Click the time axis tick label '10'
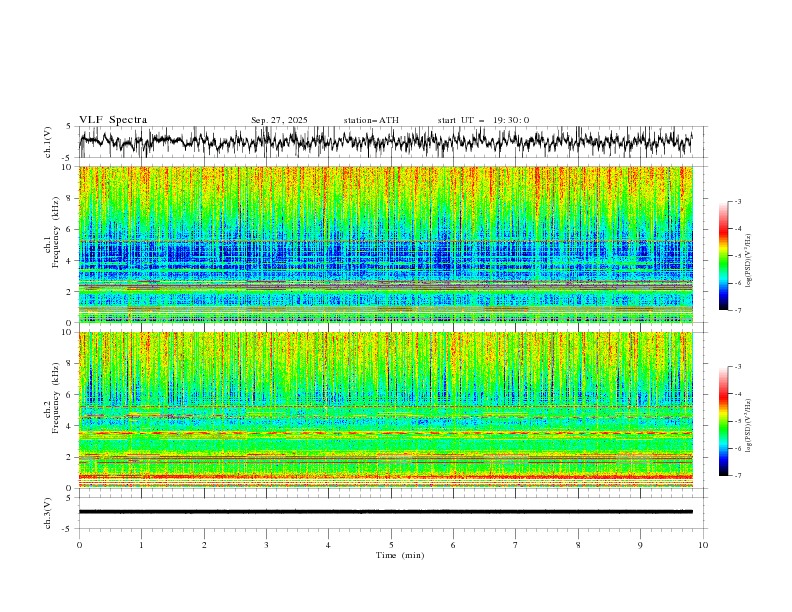792x612 pixels. point(703,545)
